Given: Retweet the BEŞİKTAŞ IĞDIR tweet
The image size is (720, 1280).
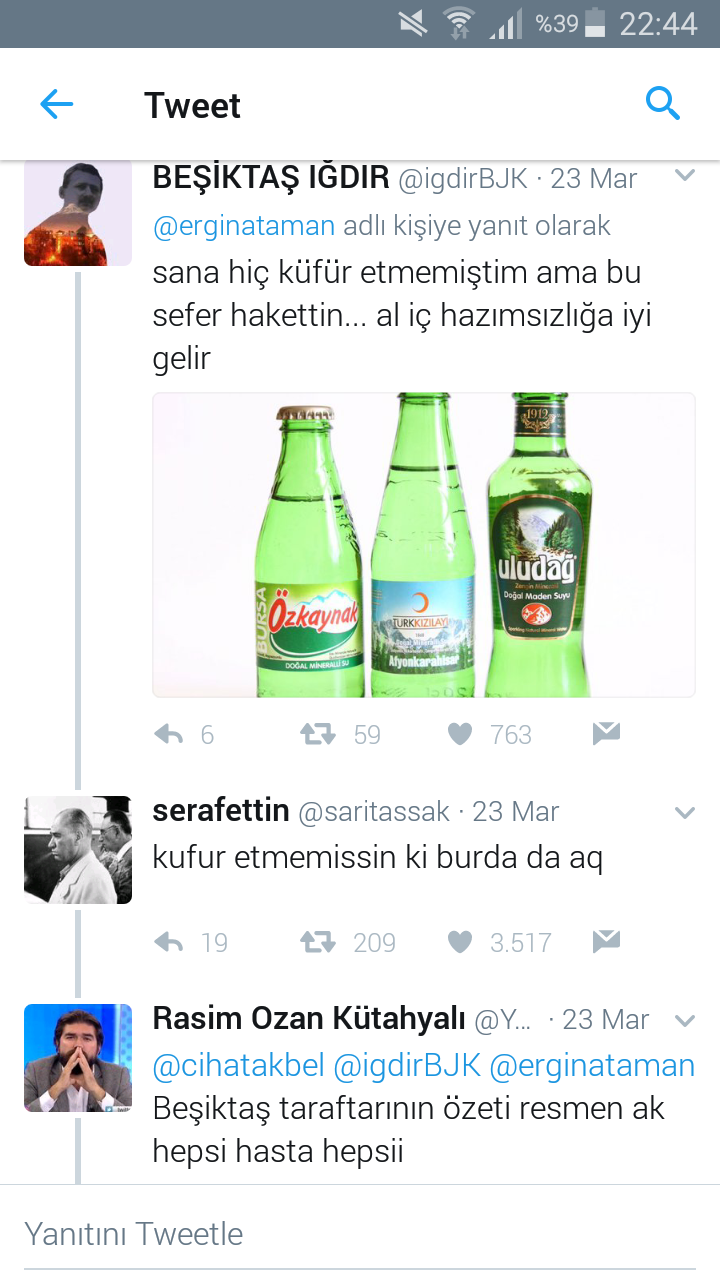Looking at the screenshot, I should point(318,735).
